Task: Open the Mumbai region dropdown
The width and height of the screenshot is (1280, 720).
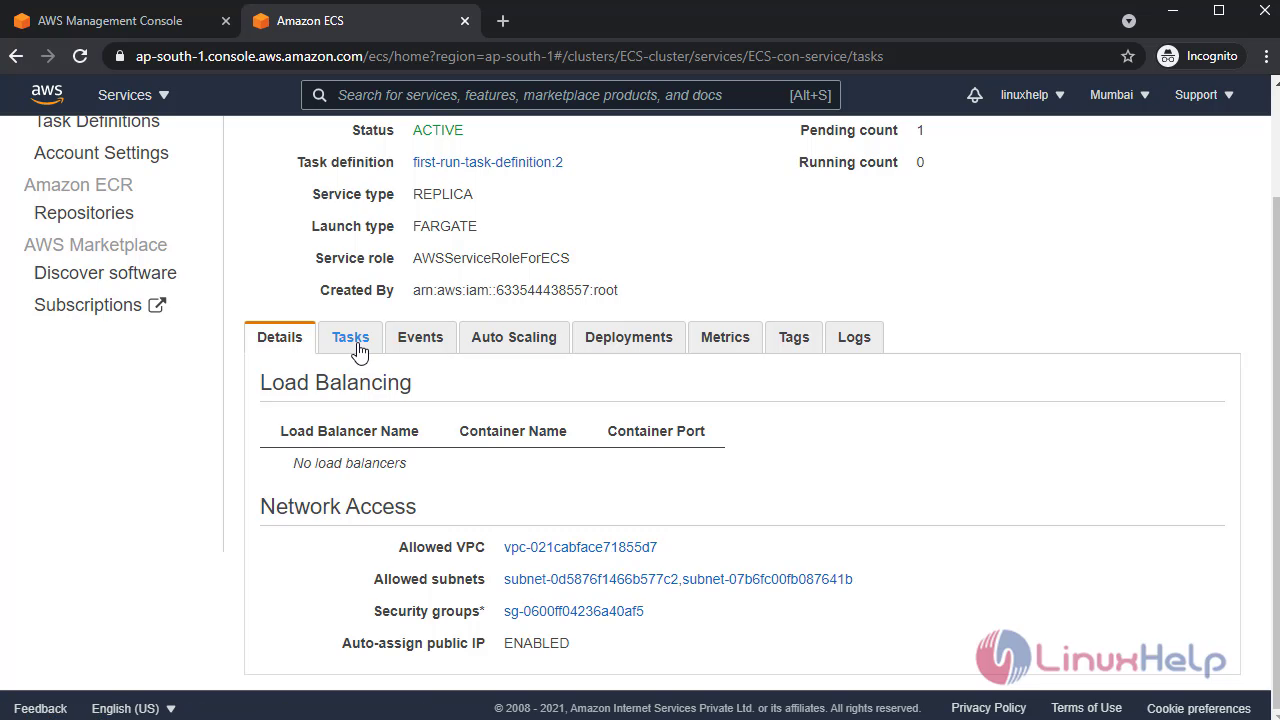Action: tap(1120, 95)
